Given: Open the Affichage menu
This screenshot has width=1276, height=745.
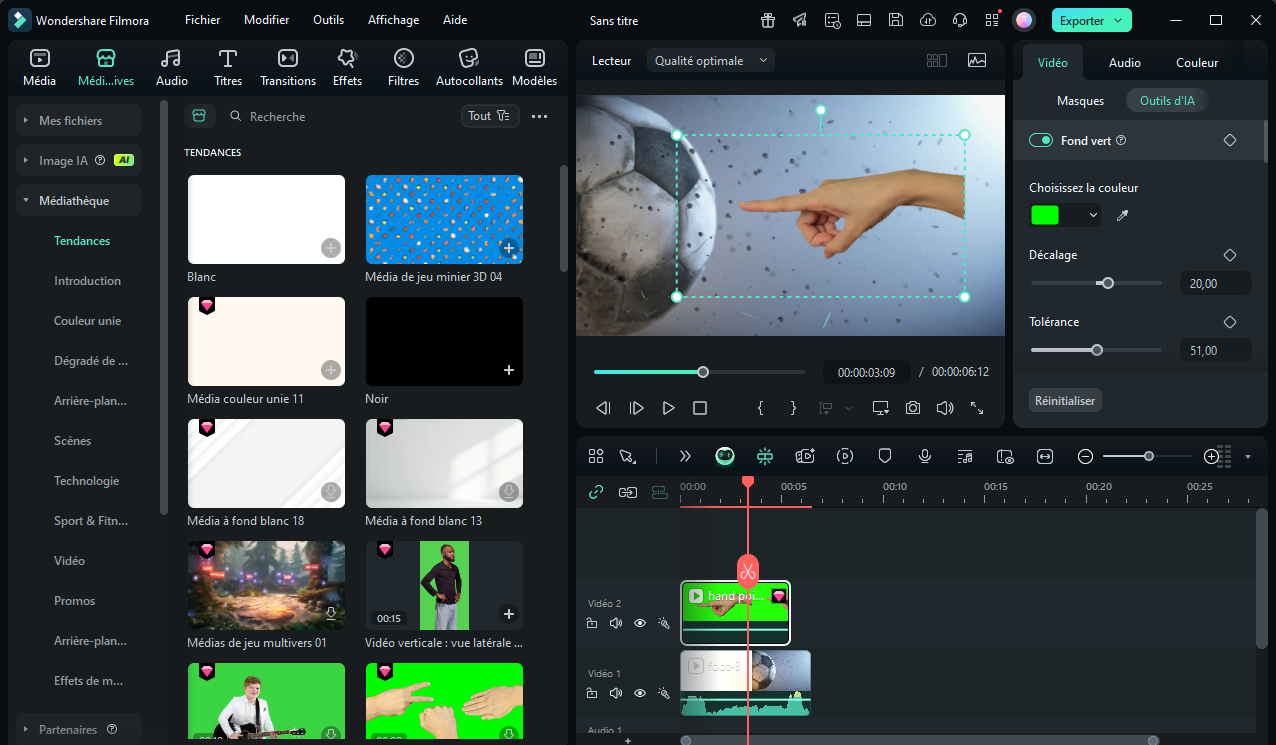Looking at the screenshot, I should coord(394,20).
